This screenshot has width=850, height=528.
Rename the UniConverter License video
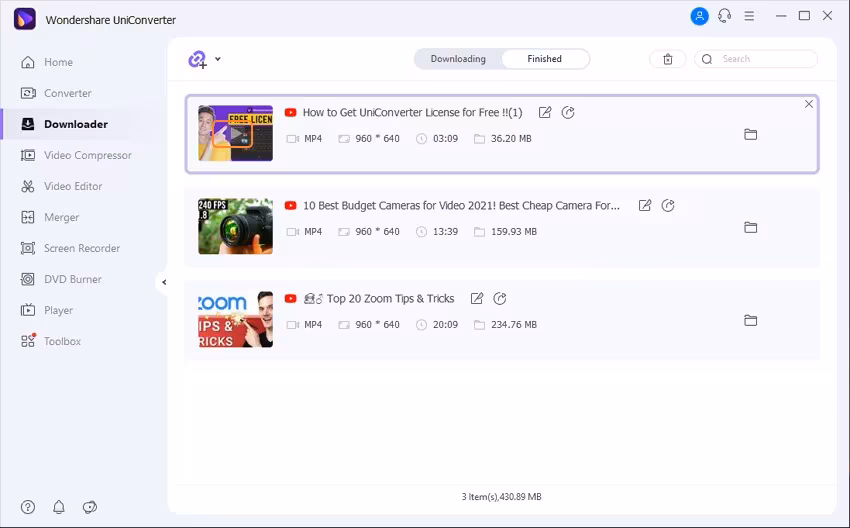[x=545, y=112]
